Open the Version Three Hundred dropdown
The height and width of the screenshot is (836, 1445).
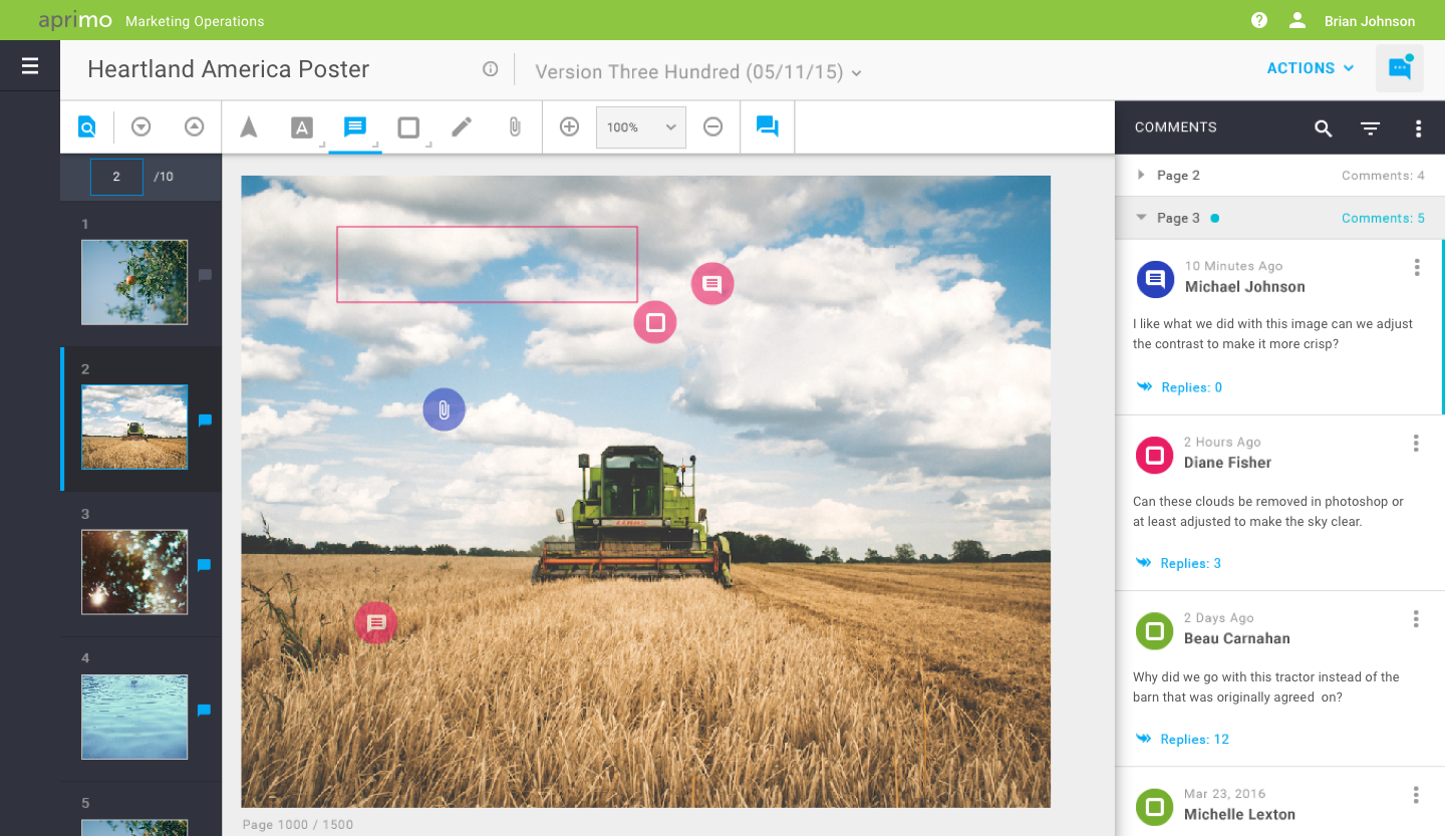[x=698, y=72]
